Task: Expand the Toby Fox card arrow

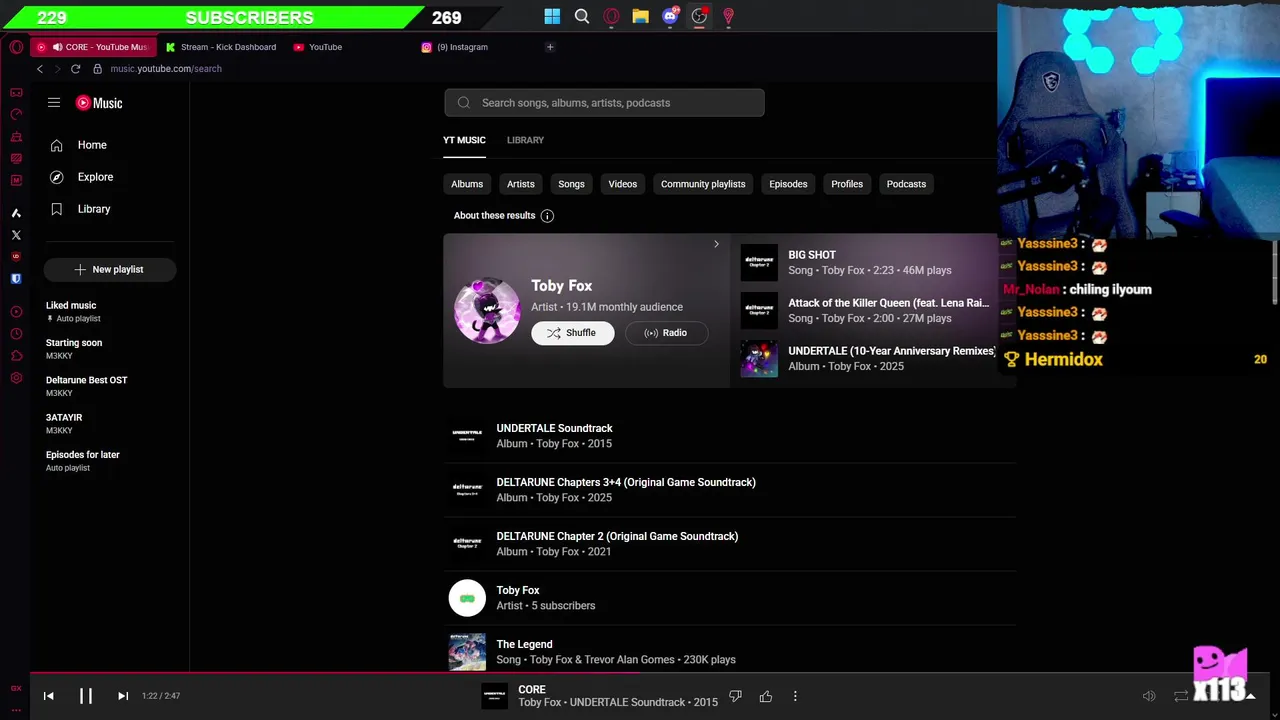Action: tap(716, 244)
